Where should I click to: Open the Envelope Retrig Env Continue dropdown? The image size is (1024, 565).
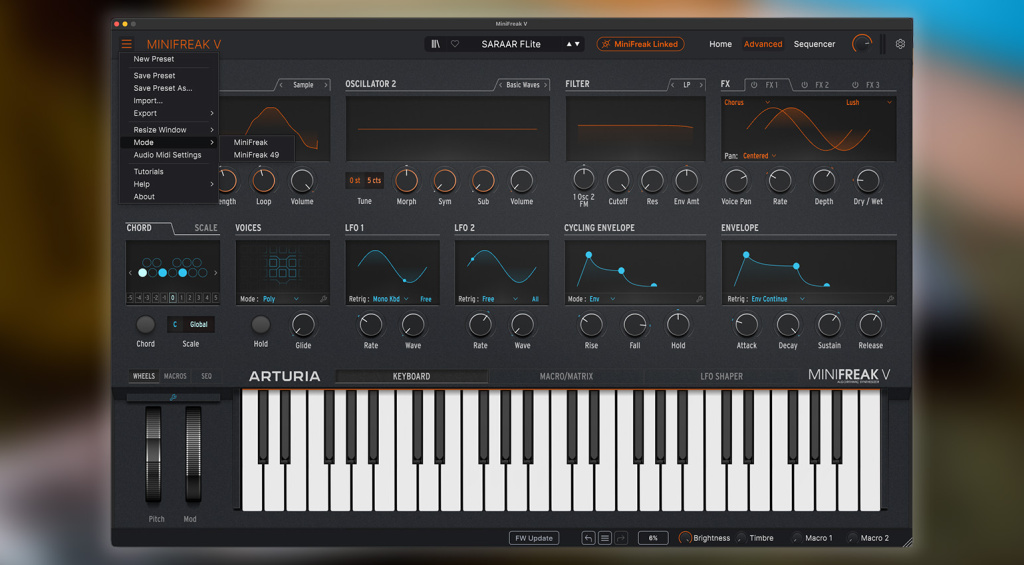point(778,299)
